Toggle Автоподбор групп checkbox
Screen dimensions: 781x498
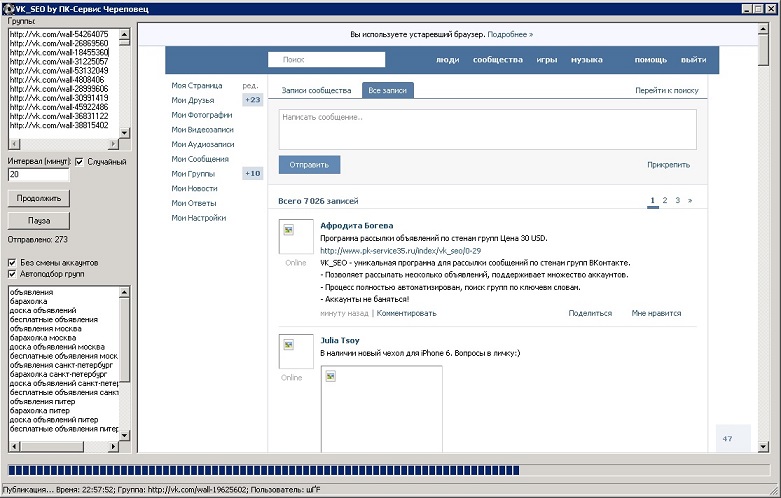pyautogui.click(x=12, y=274)
